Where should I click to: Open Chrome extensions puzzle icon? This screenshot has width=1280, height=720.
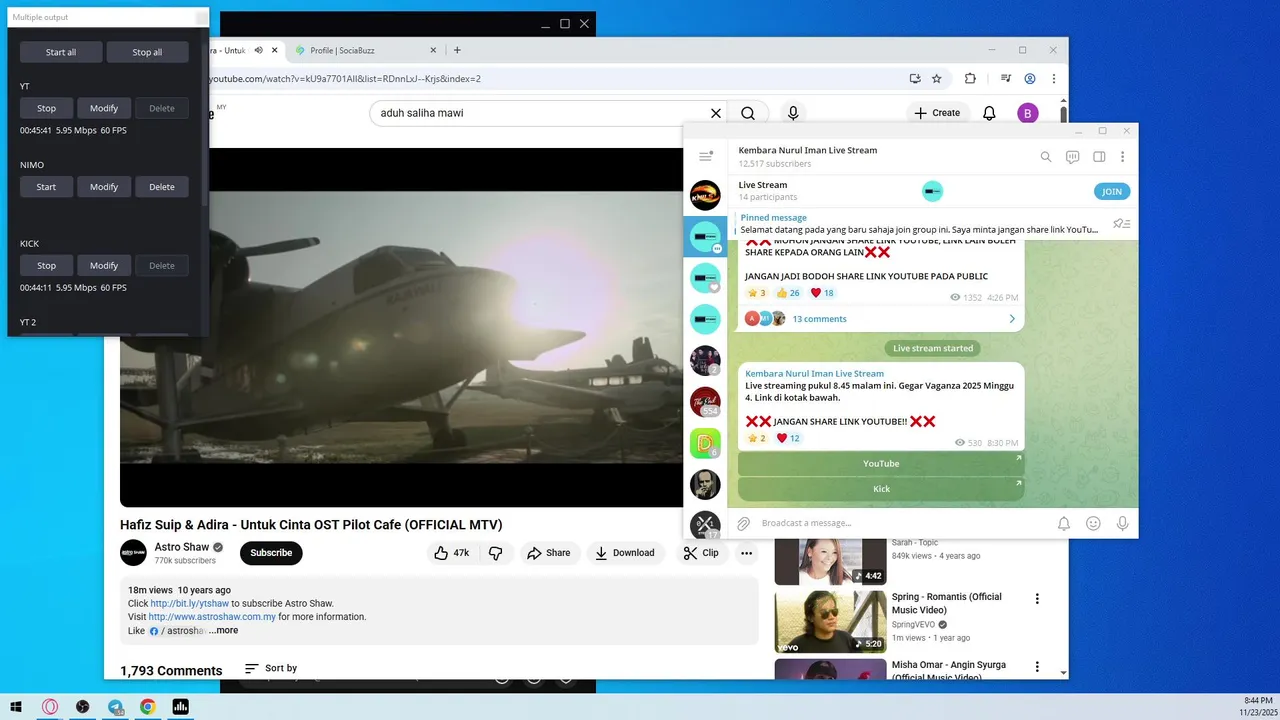click(x=970, y=79)
